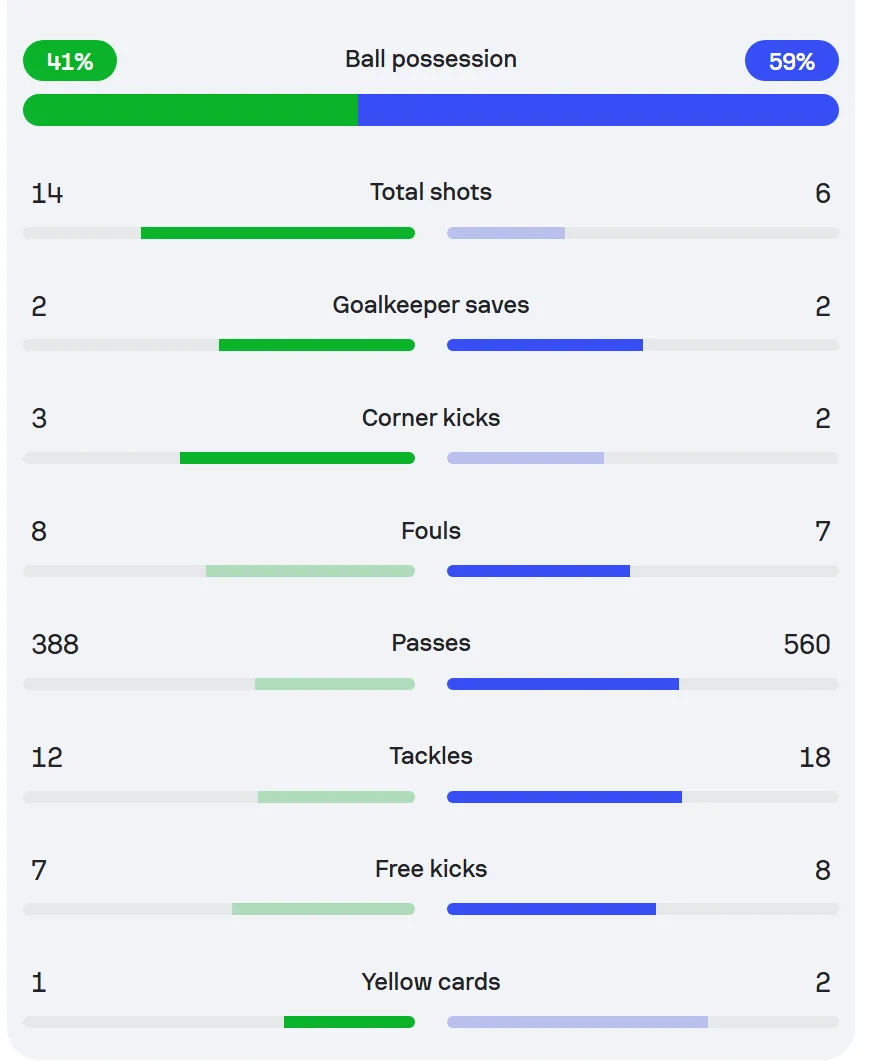Click the blue 59% possession badge
869x1061 pixels.
792,61
